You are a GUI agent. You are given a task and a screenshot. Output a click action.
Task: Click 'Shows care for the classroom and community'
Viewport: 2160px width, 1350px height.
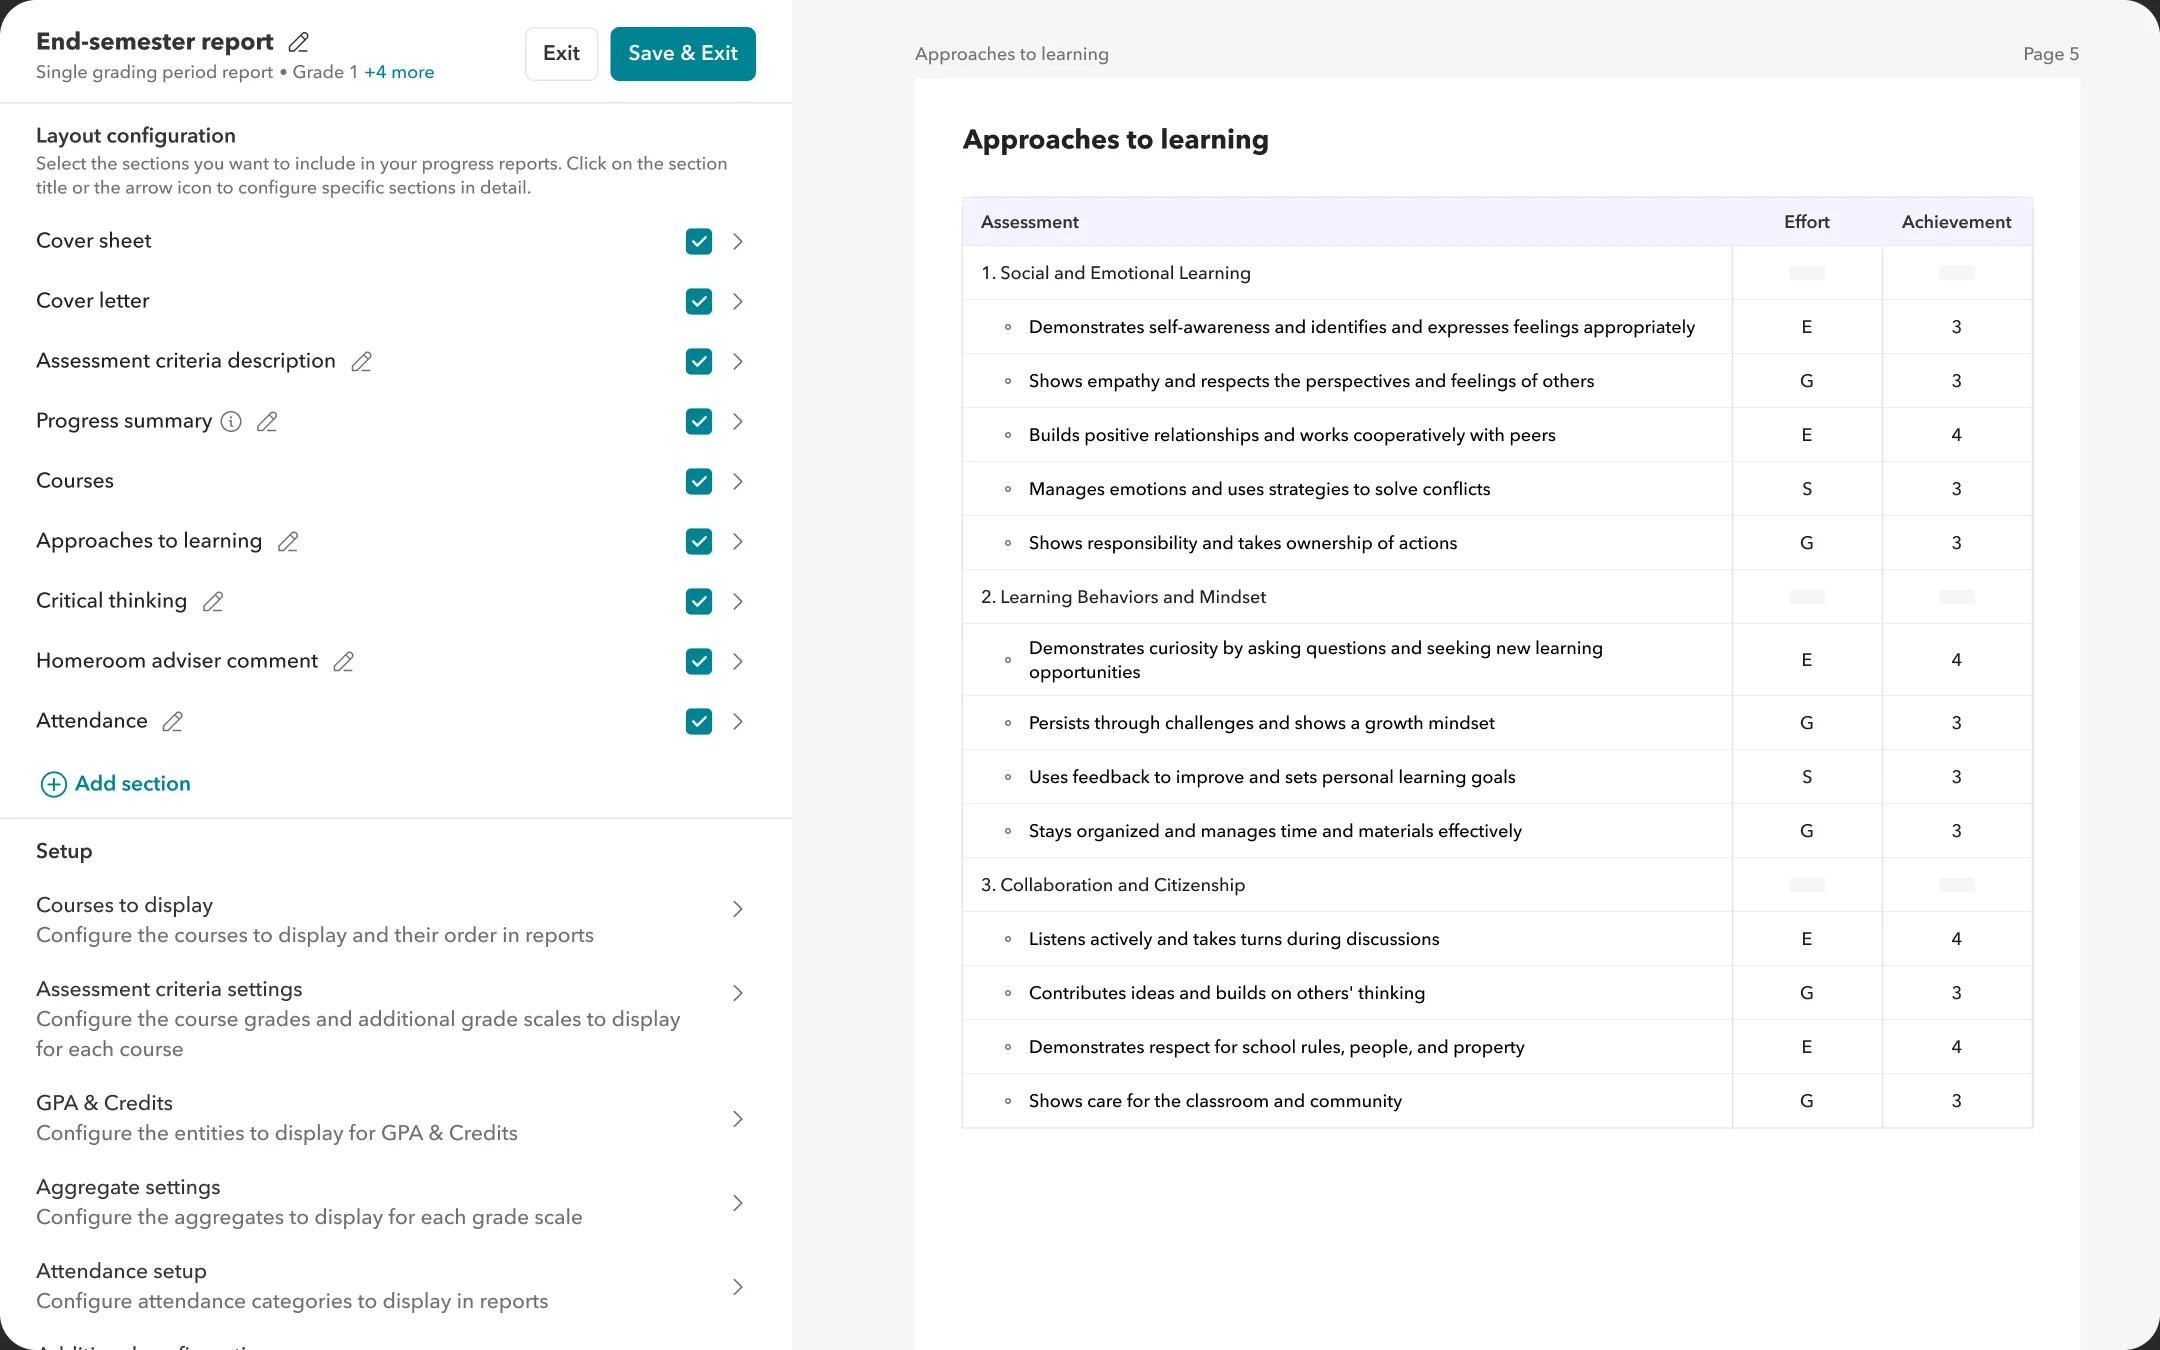(1215, 1101)
